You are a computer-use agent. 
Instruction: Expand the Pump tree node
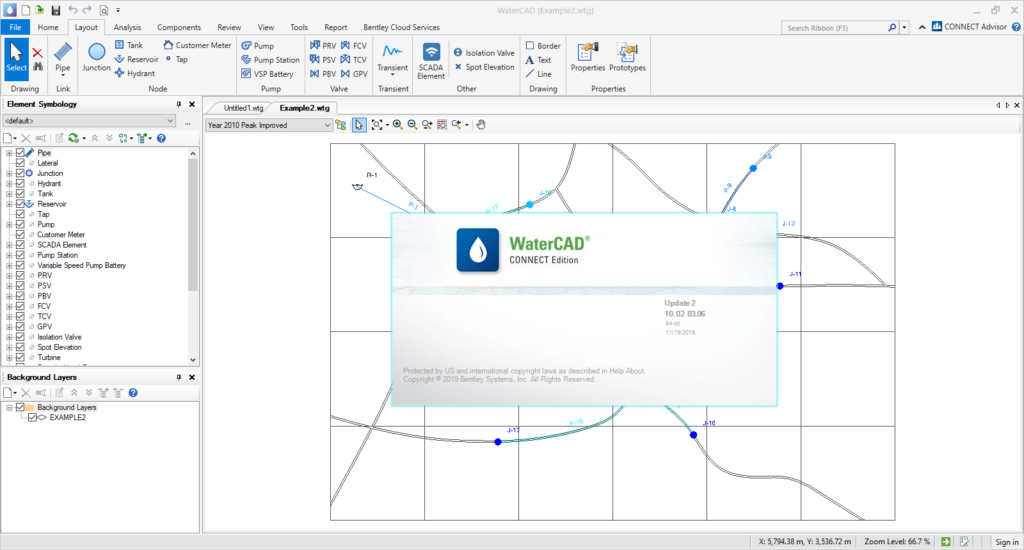click(9, 225)
